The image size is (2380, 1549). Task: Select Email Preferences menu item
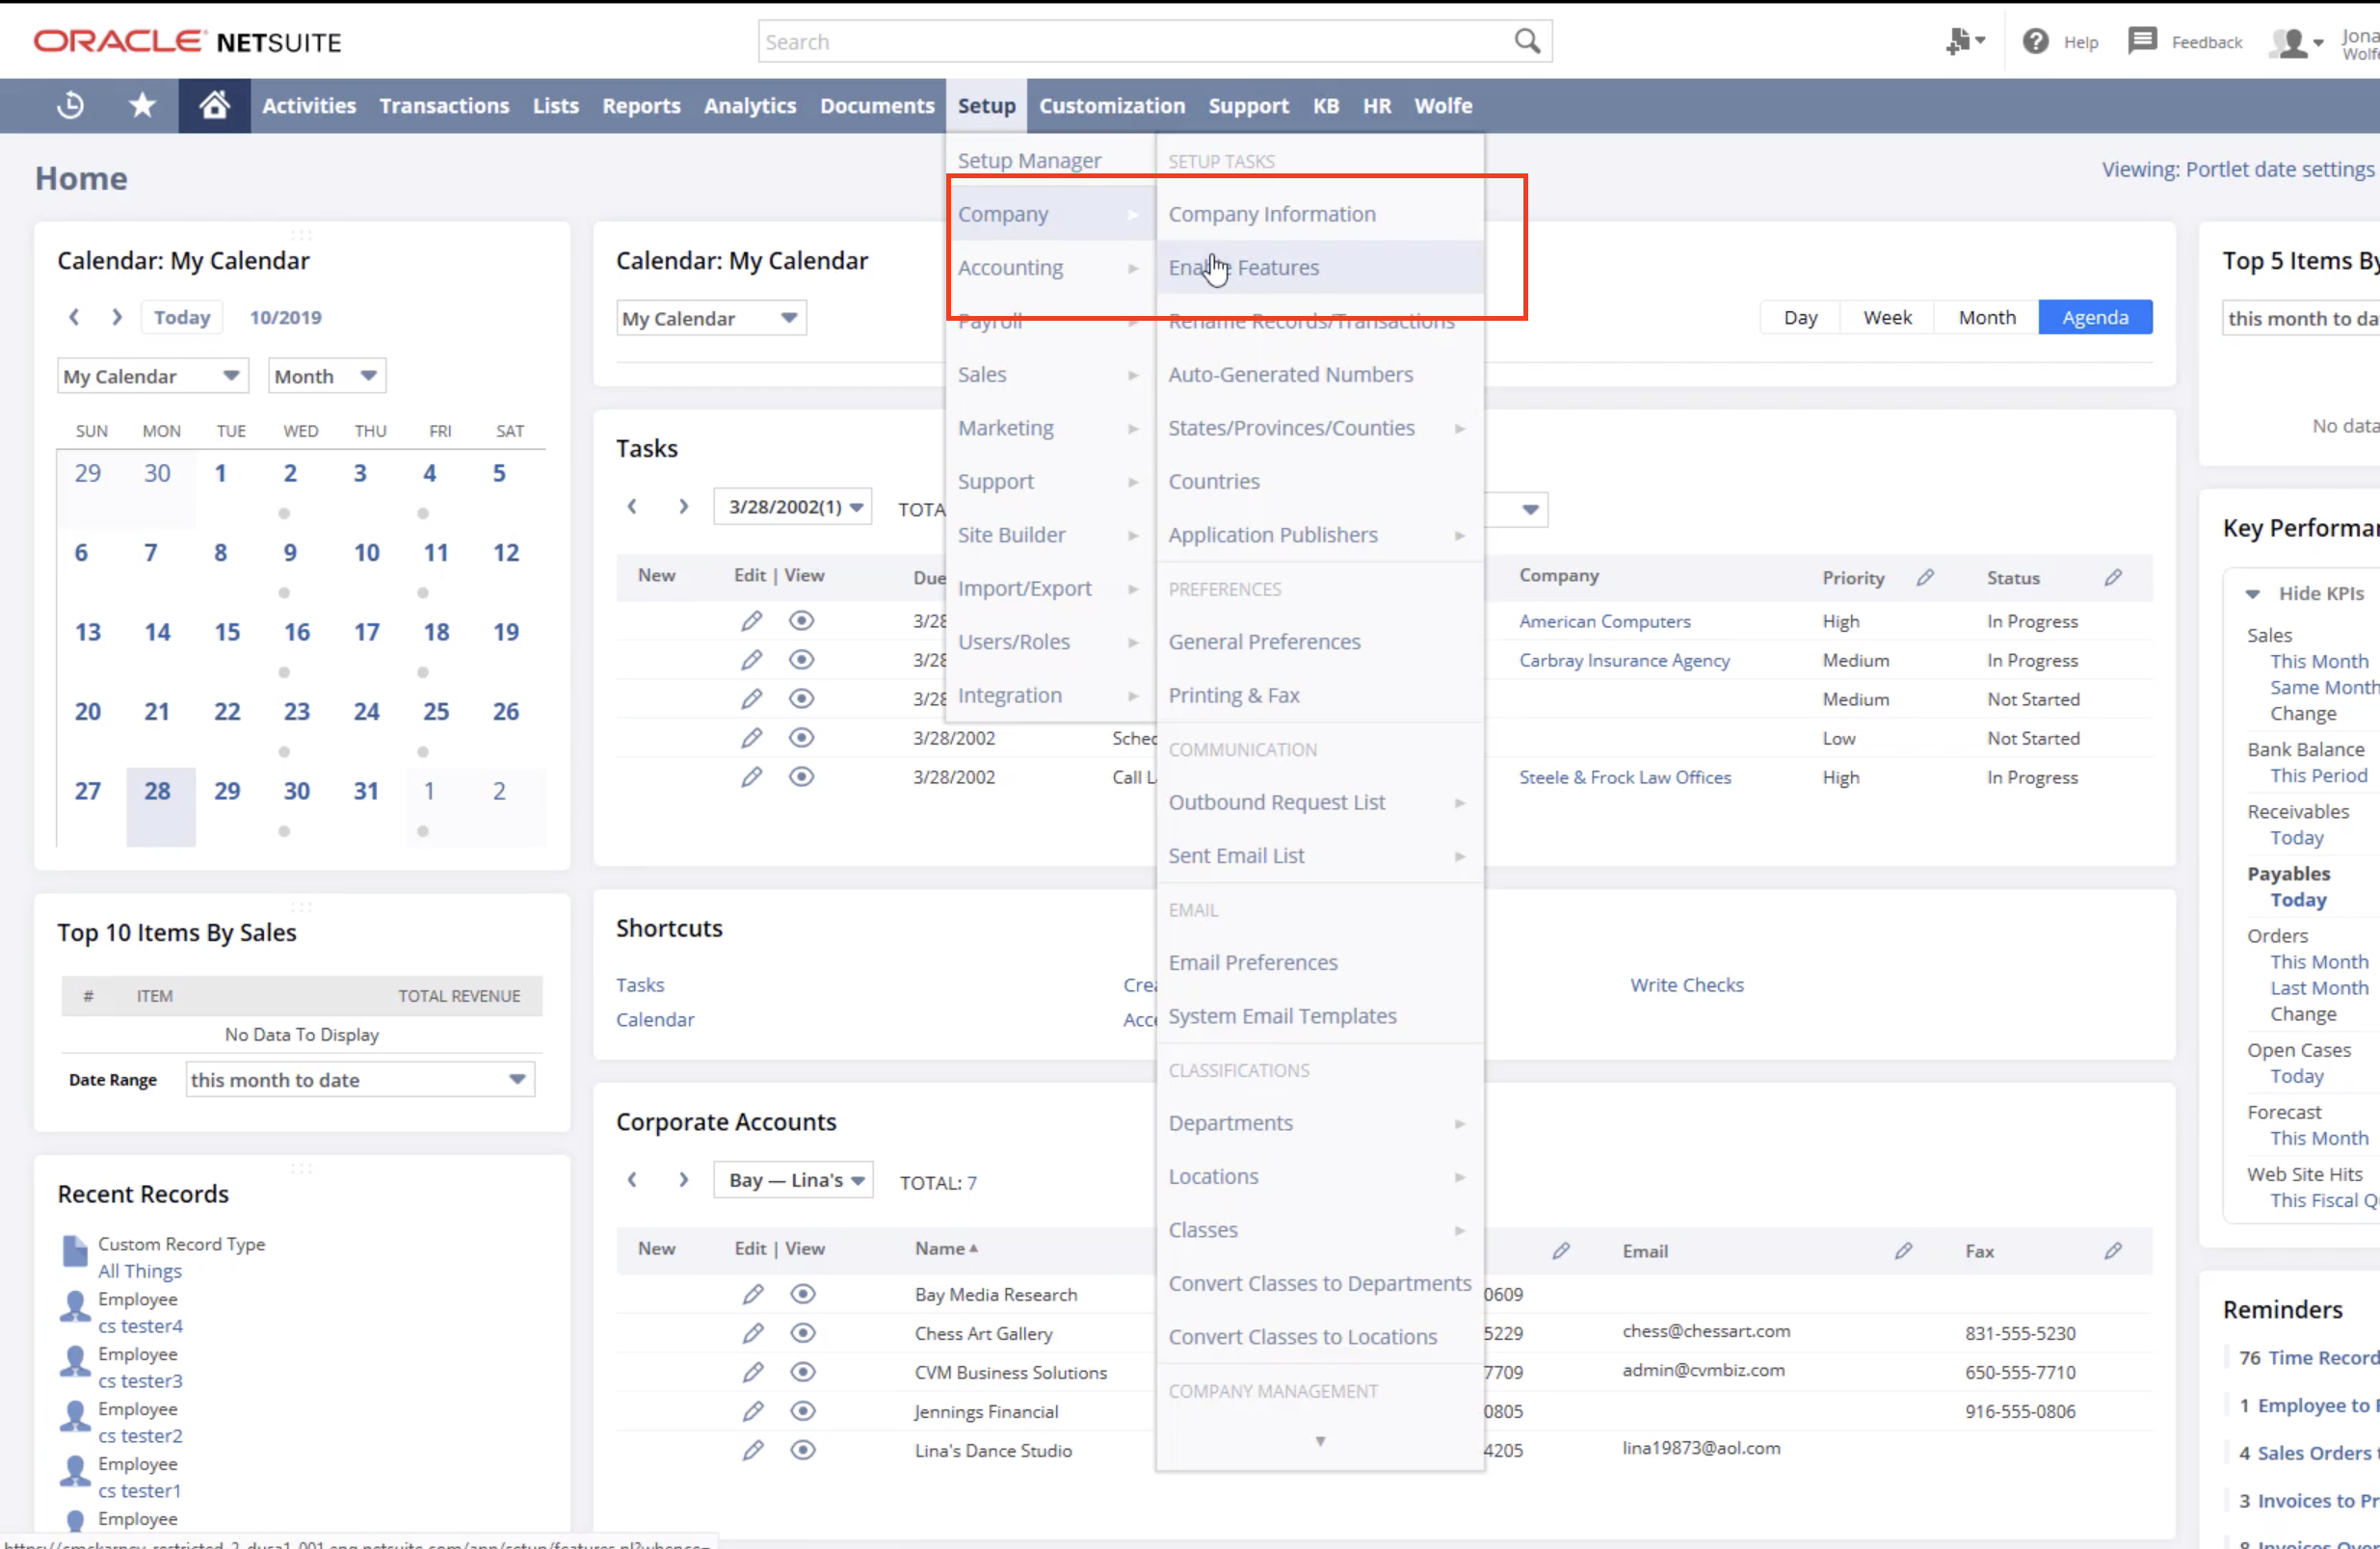click(x=1319, y=963)
